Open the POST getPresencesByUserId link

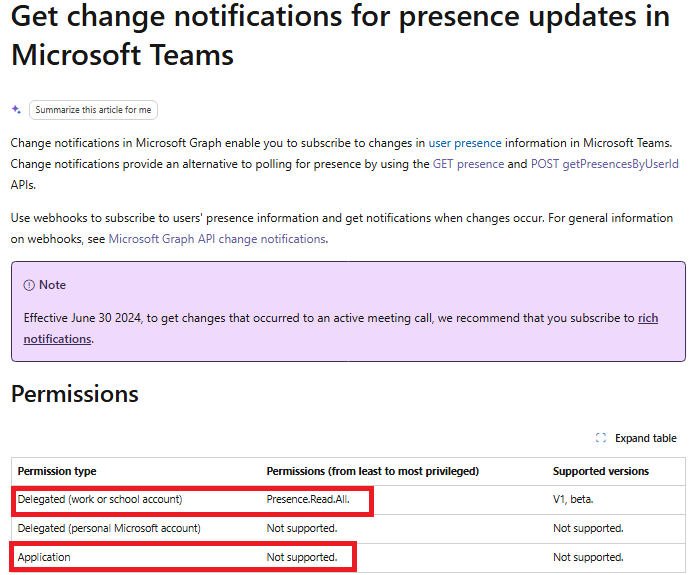coord(605,164)
